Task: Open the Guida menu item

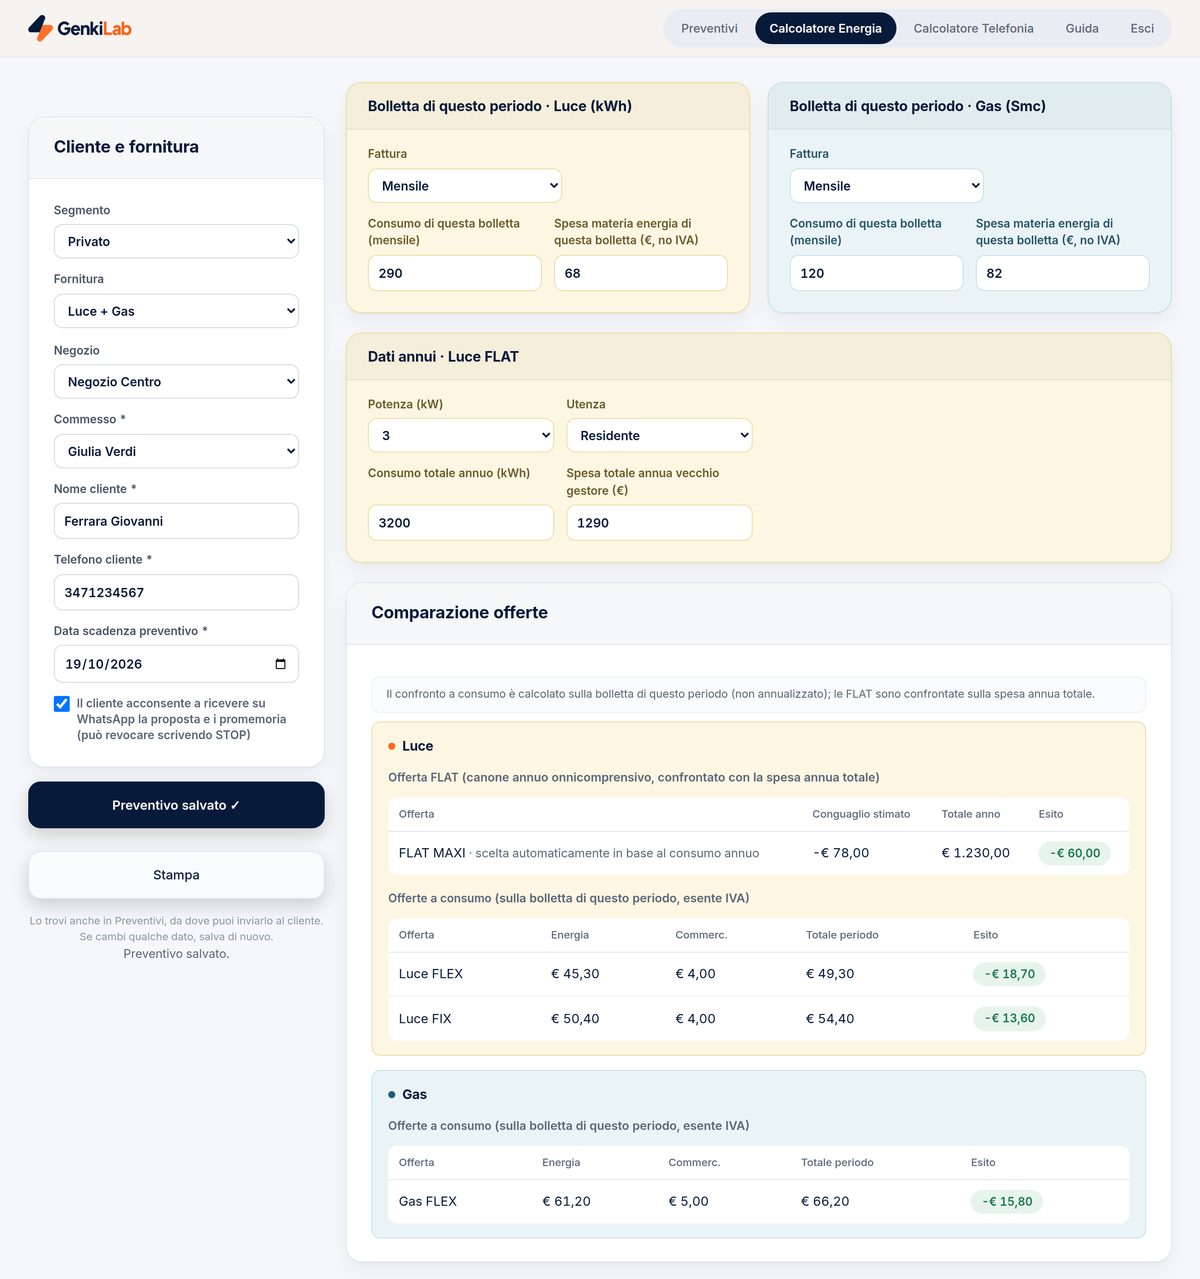Action: click(1082, 28)
